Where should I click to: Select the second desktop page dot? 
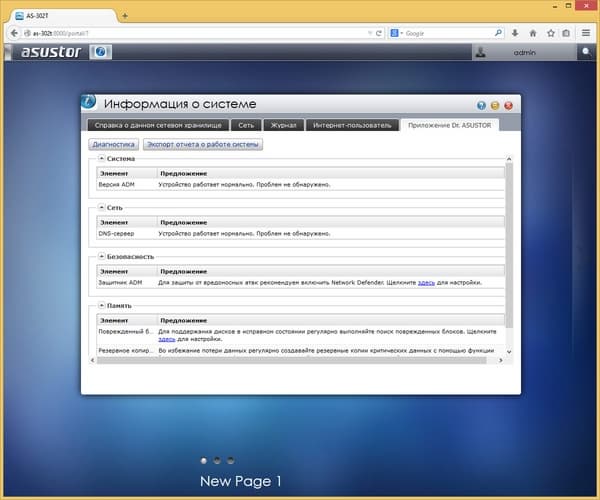(217, 461)
